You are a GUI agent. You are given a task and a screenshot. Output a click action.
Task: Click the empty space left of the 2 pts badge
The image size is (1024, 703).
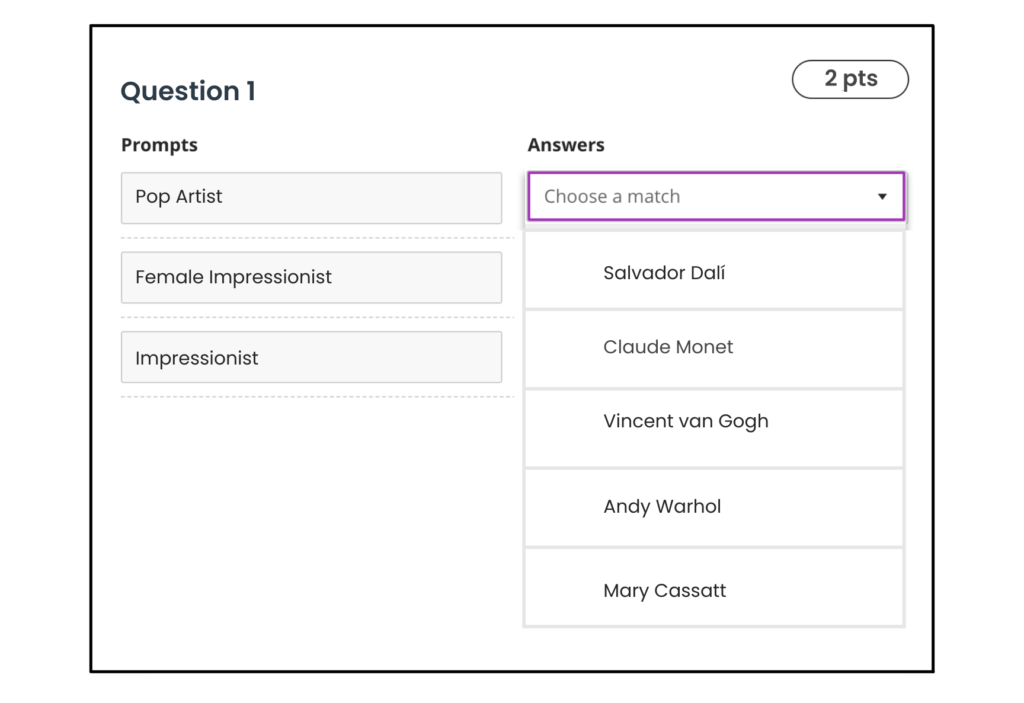(600, 82)
